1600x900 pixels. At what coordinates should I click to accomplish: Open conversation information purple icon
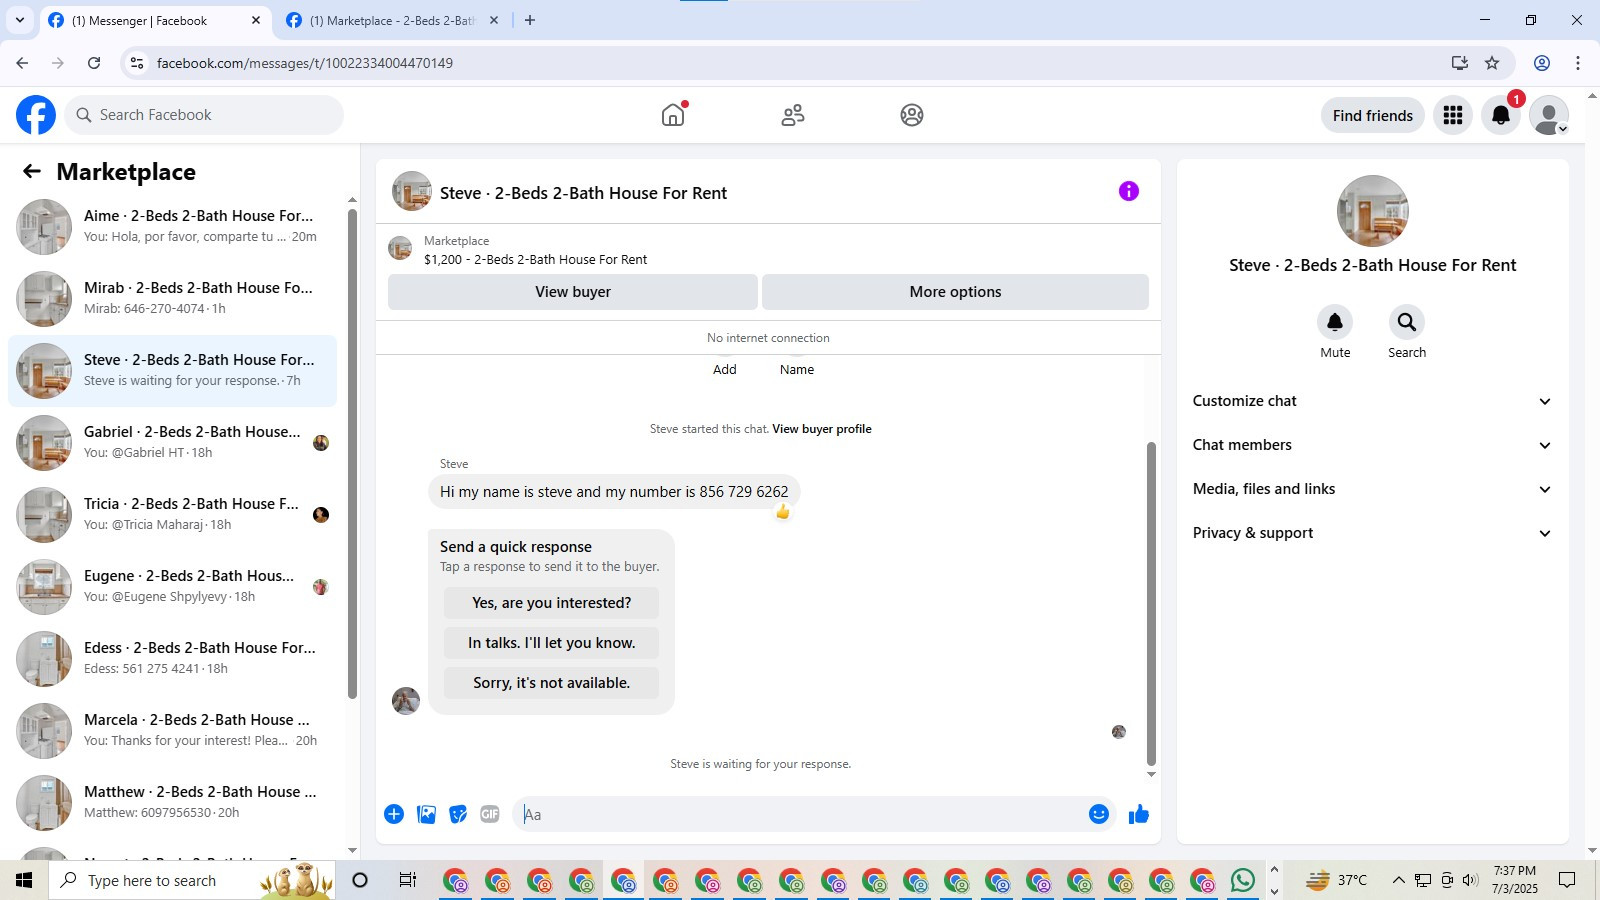[1129, 191]
